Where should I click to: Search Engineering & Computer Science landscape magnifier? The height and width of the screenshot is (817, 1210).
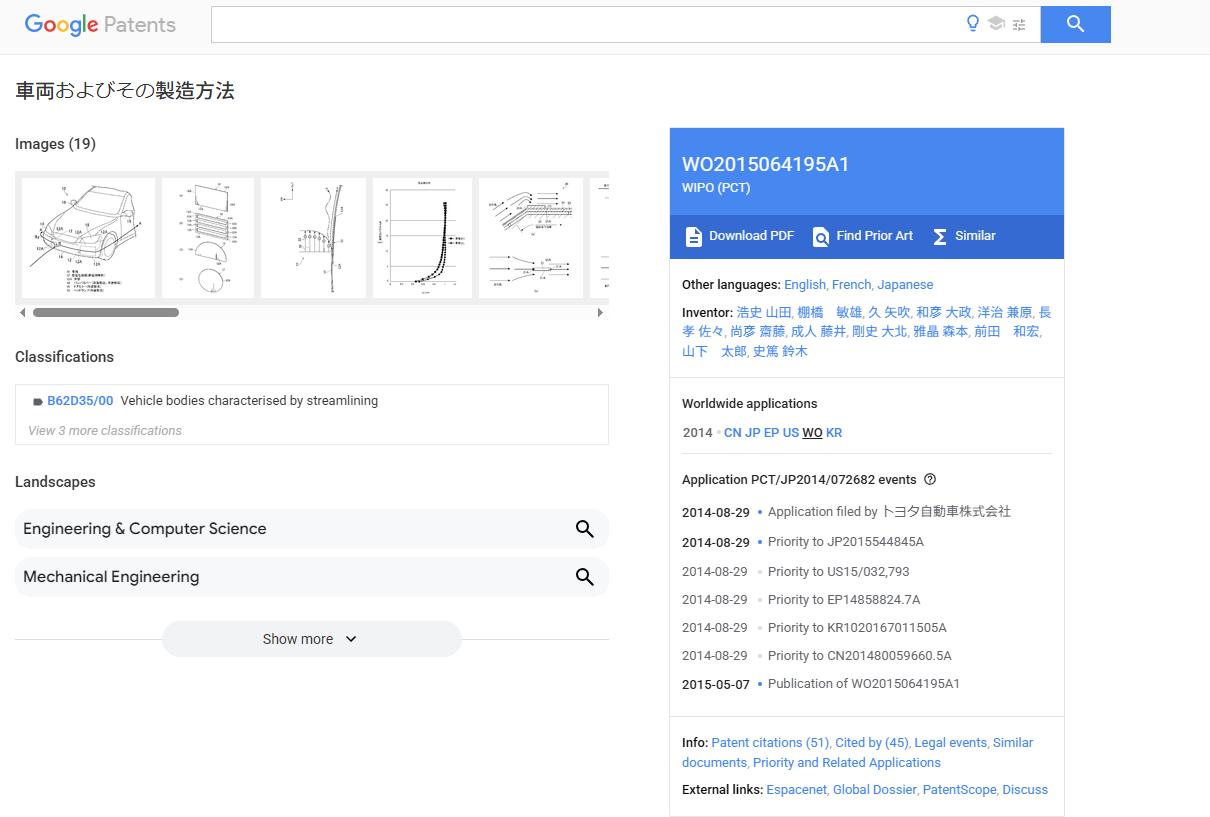point(585,529)
